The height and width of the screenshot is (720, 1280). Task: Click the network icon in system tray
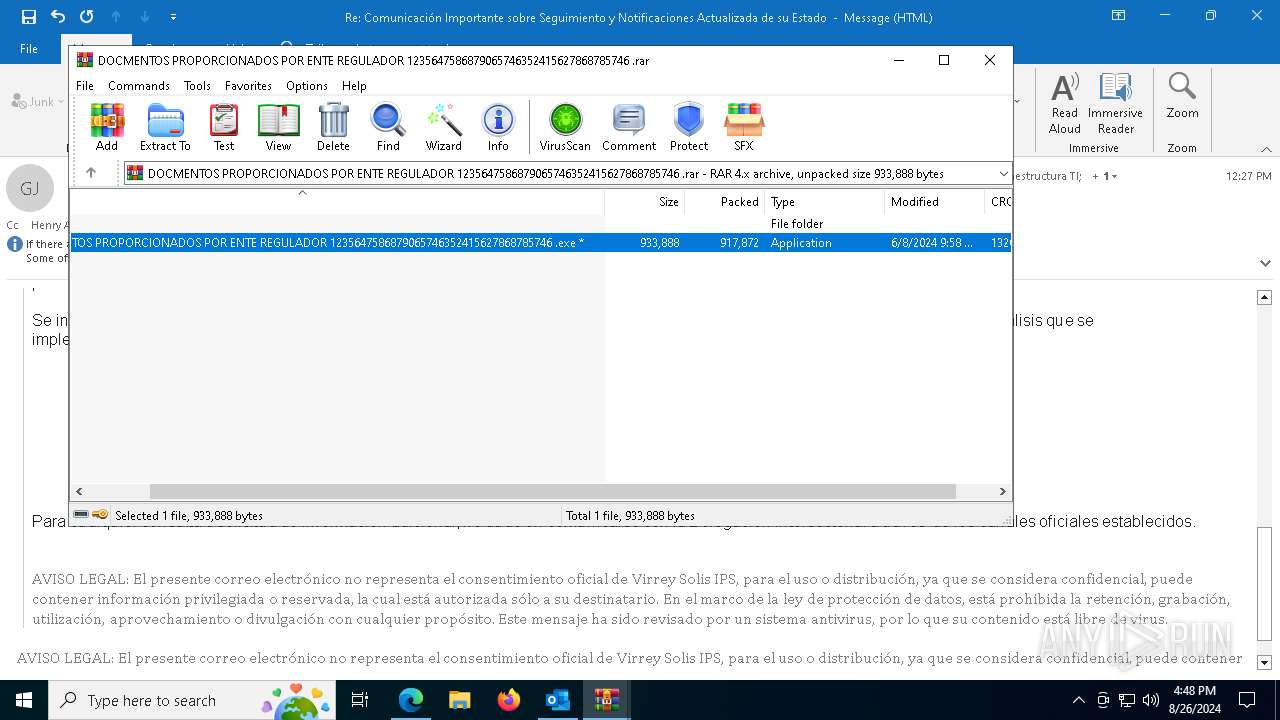tap(1127, 700)
